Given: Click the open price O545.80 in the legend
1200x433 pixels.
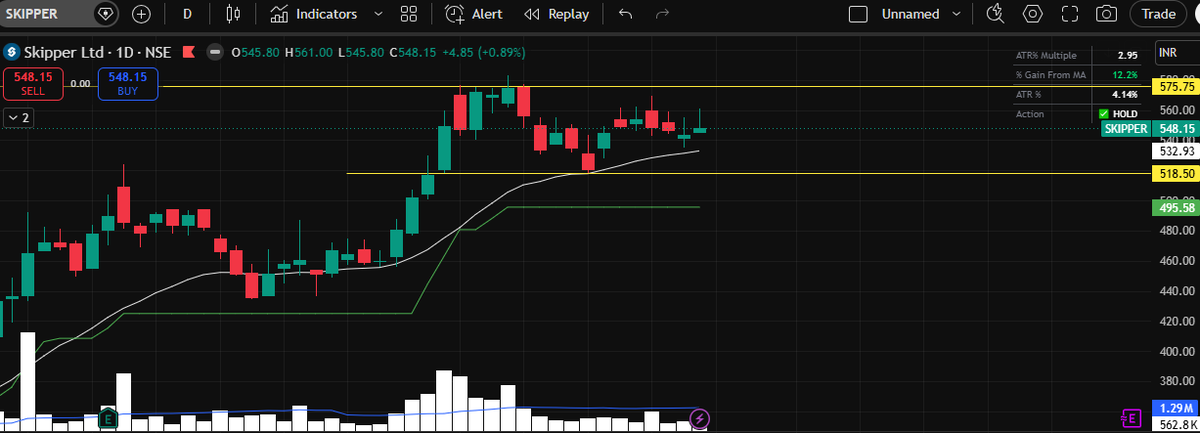Looking at the screenshot, I should tap(254, 52).
